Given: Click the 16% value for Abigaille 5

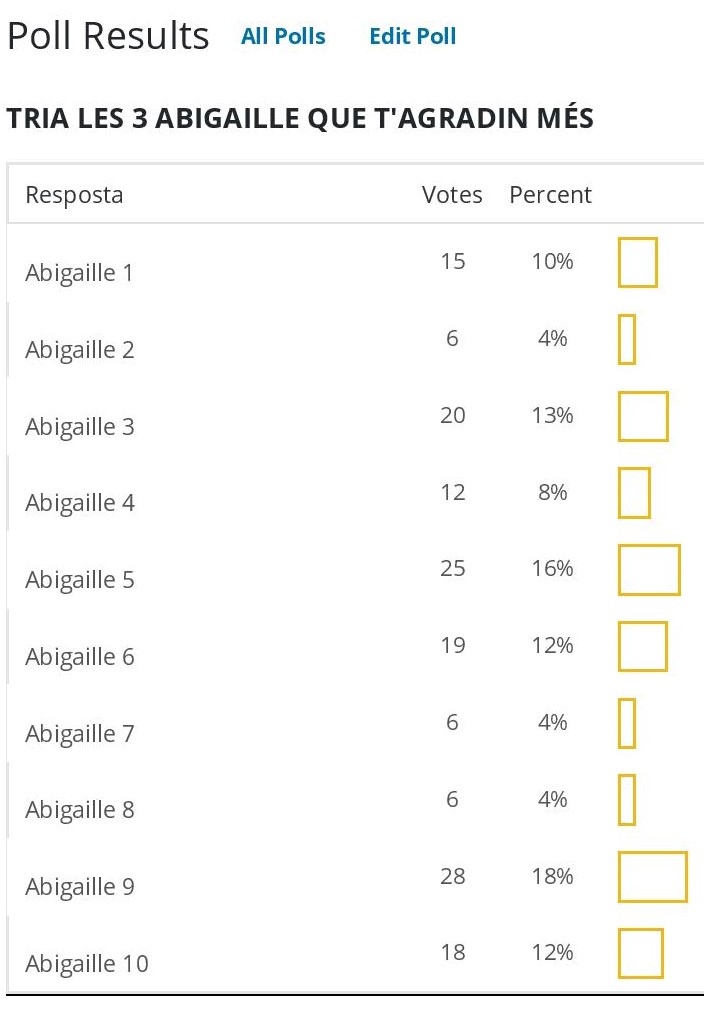Looking at the screenshot, I should coord(553,569).
